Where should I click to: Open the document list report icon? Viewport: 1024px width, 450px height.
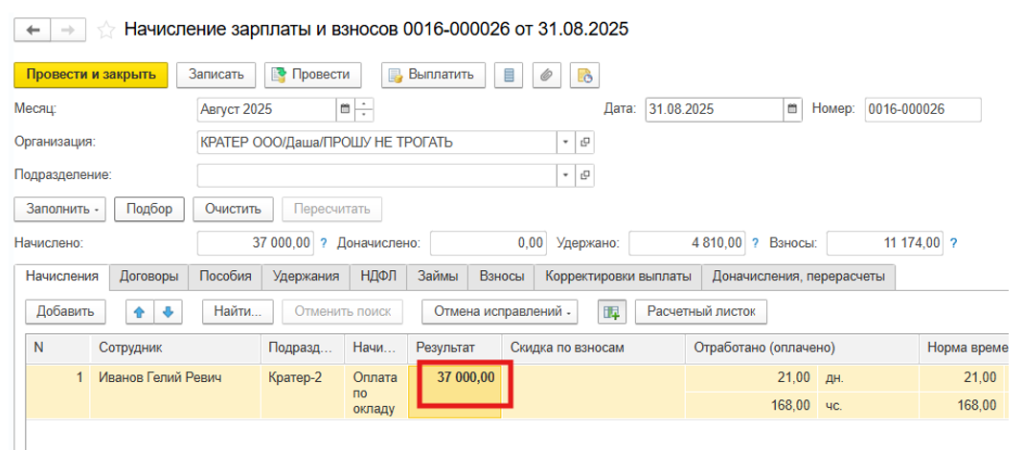[511, 74]
